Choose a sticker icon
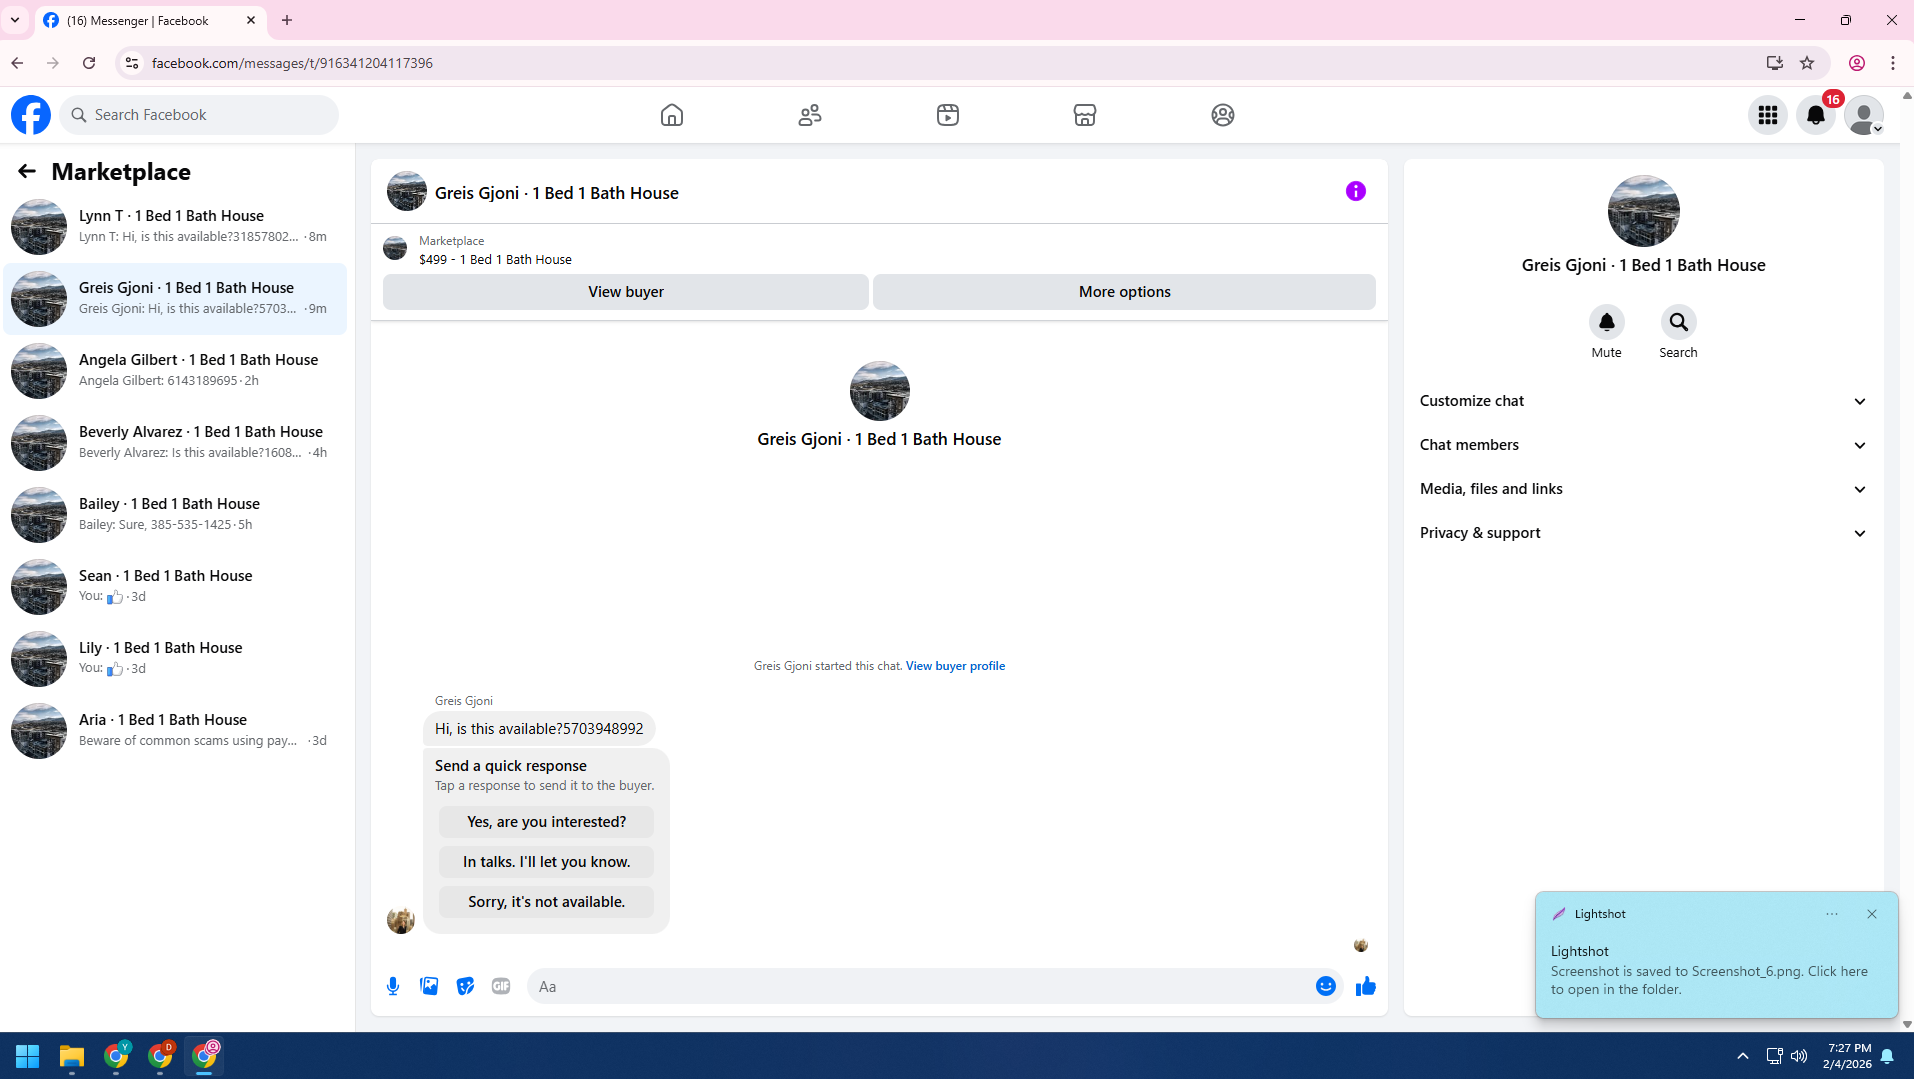 (x=465, y=986)
